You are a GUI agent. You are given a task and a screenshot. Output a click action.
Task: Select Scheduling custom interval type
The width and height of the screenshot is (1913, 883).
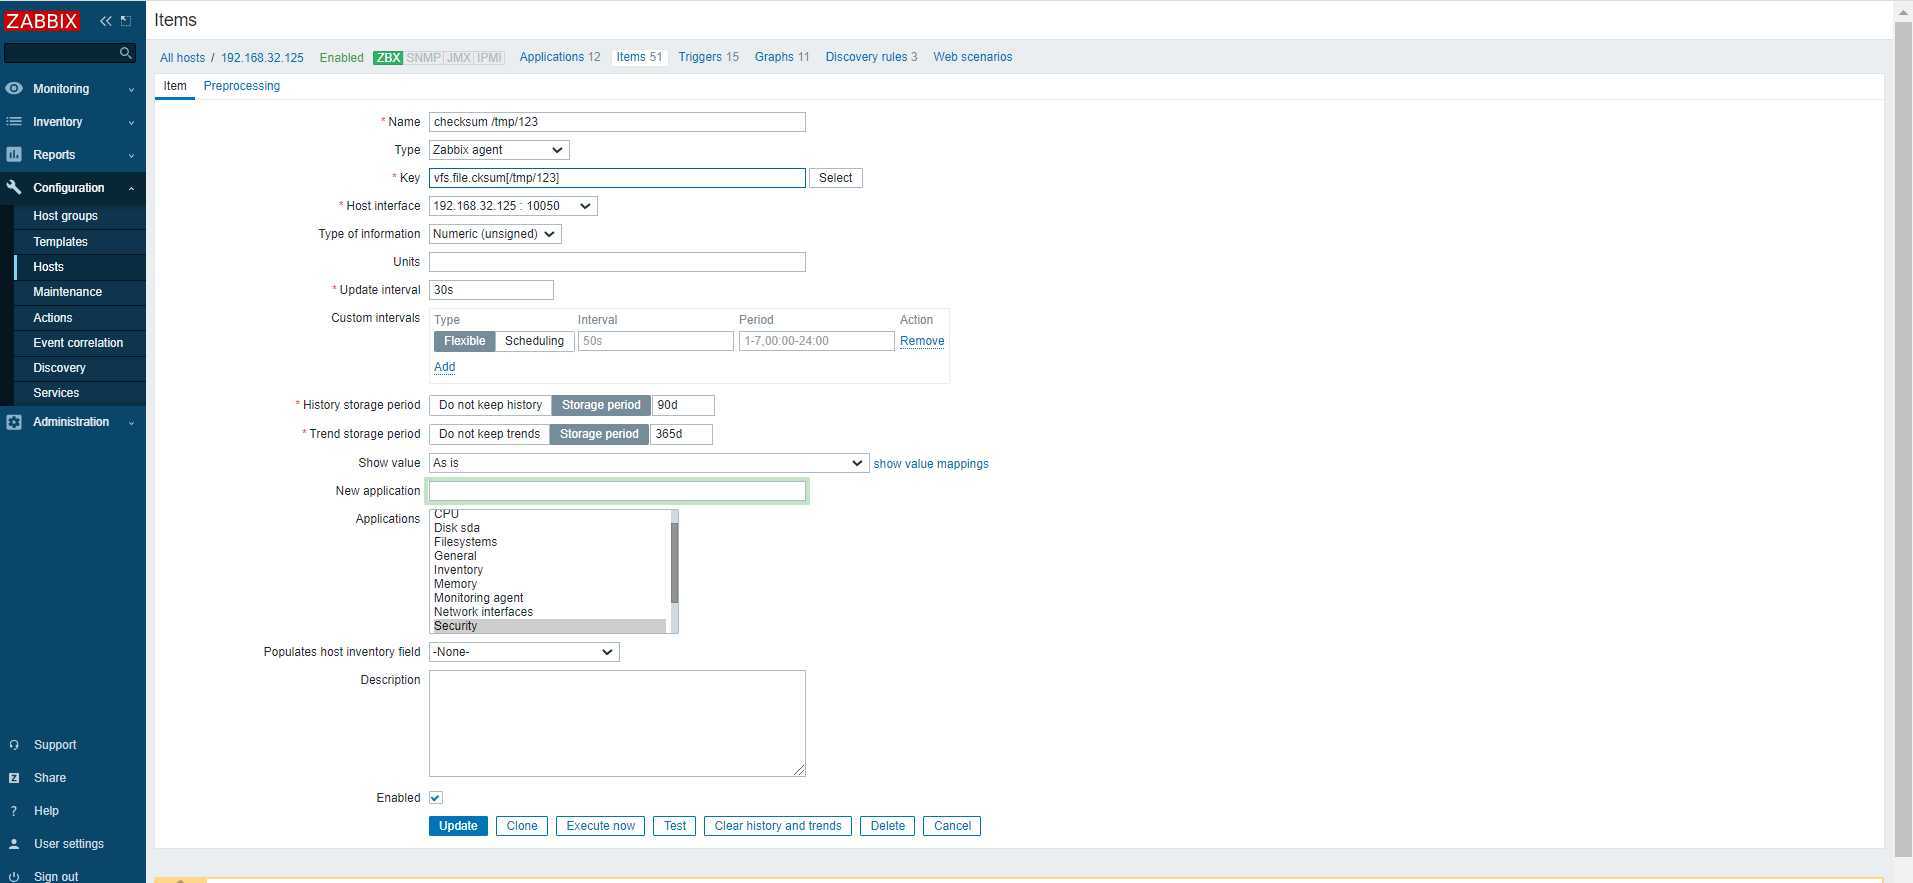pyautogui.click(x=534, y=341)
